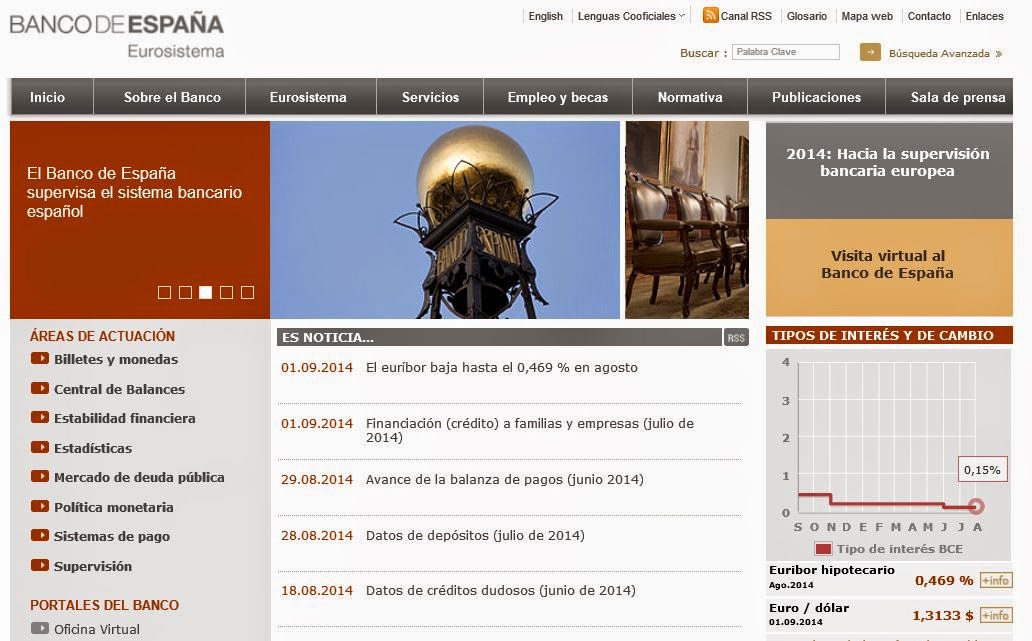
Task: Switch site language to English
Action: pos(546,16)
